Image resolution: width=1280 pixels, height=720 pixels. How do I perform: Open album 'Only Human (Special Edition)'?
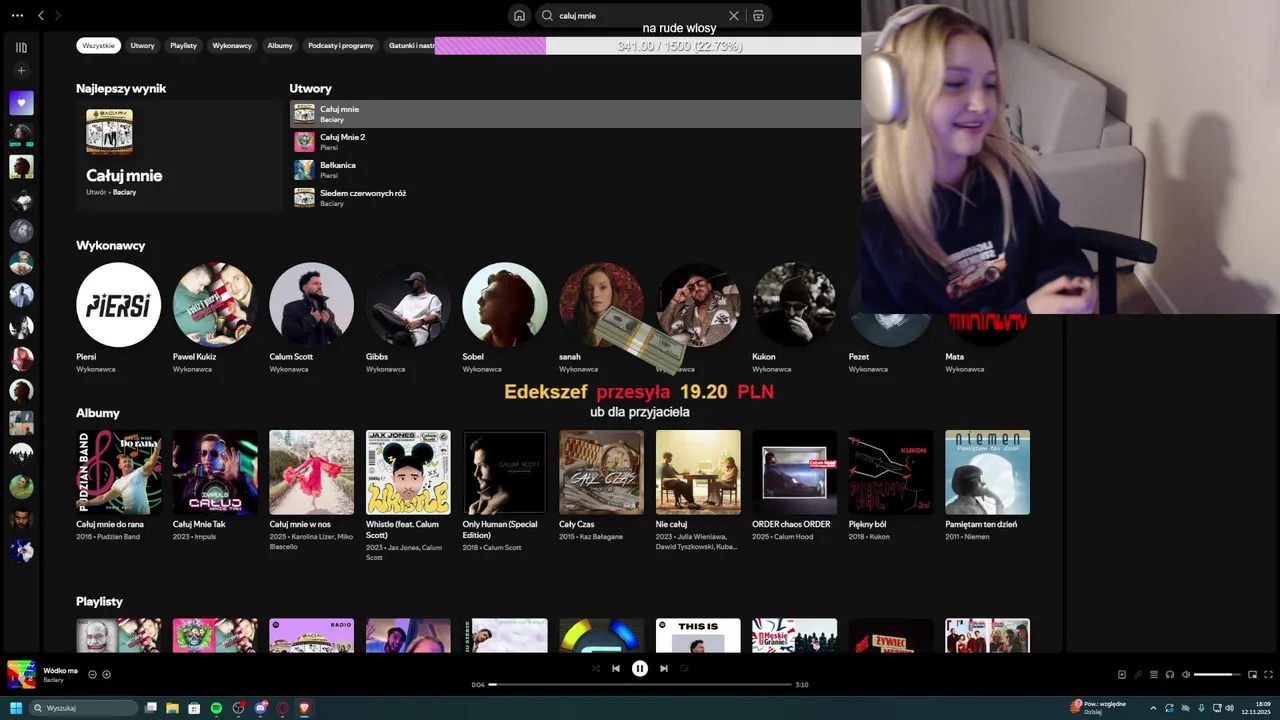coord(504,472)
